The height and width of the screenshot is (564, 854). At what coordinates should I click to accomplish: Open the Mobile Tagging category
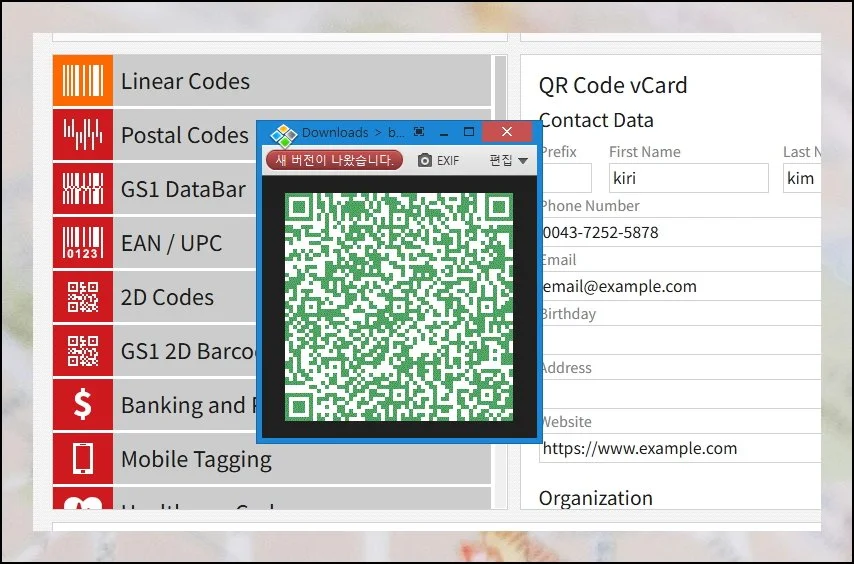point(196,459)
